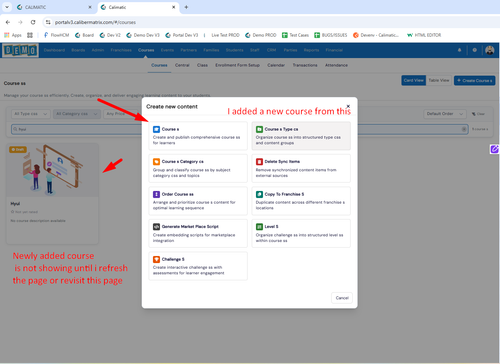500x364 pixels.
Task: Expand the Default Order dropdown
Action: pos(445,114)
